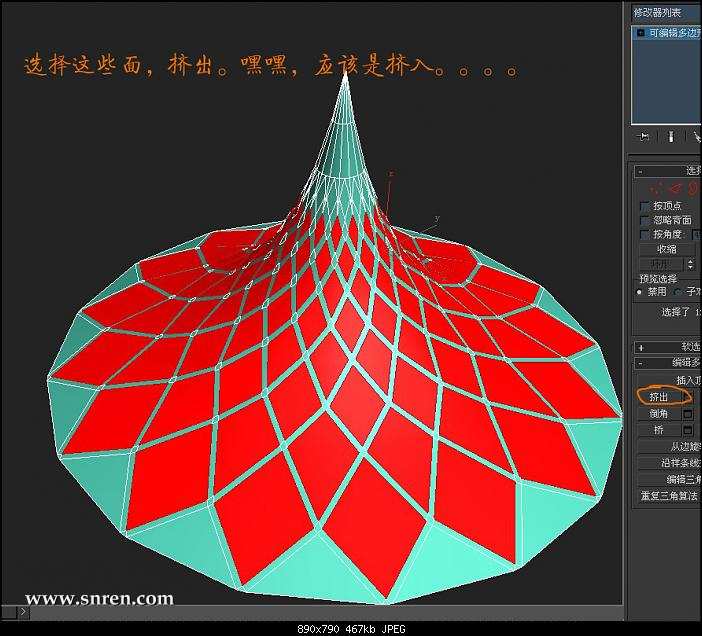
Task: Click the 倒角 bevel button
Action: pos(659,414)
